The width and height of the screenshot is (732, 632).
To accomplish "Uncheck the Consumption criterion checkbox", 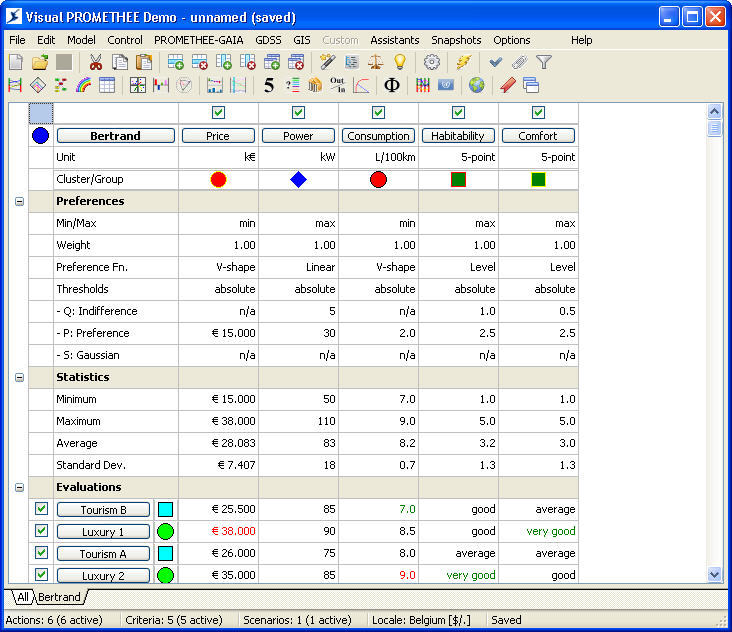I will [x=378, y=112].
